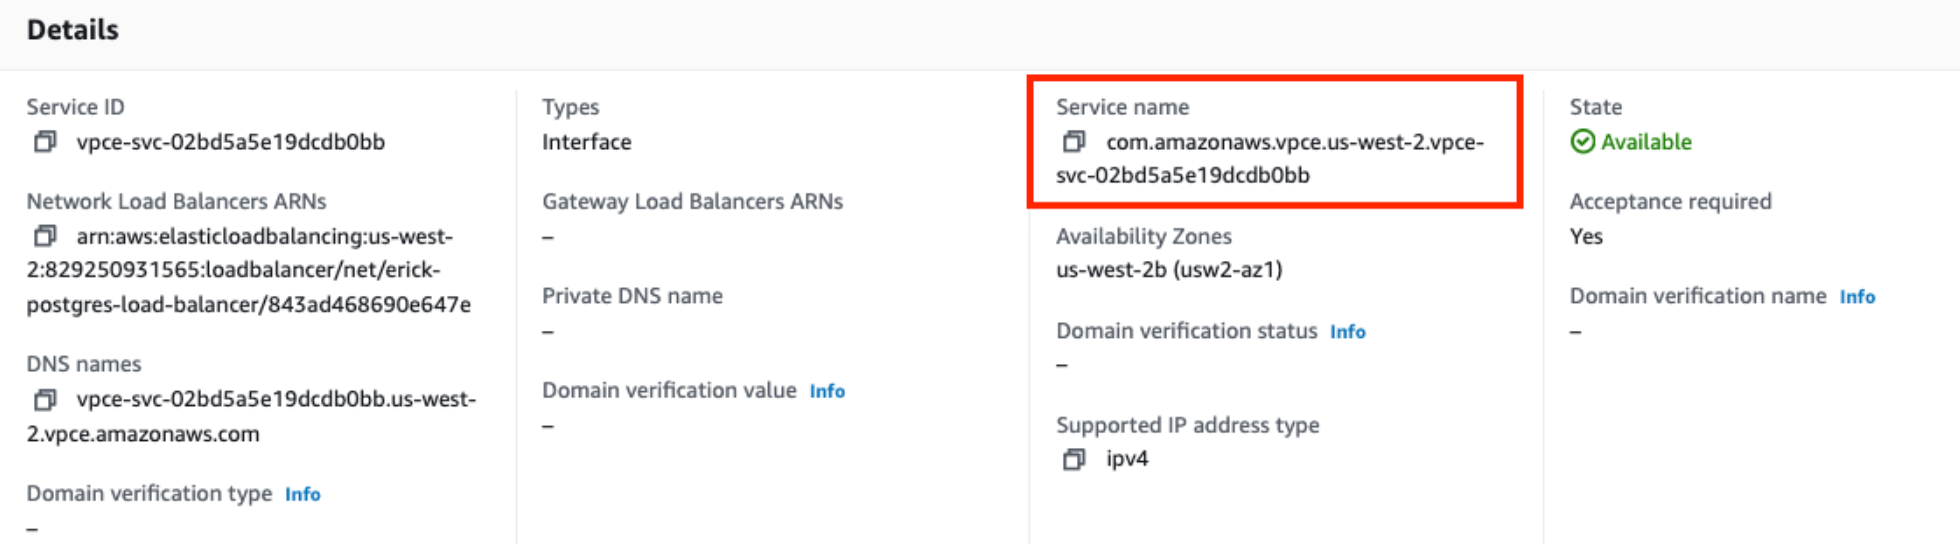Click the Gateway Load Balancers ARNs label
Screen dimensions: 1960x544
(x=692, y=202)
